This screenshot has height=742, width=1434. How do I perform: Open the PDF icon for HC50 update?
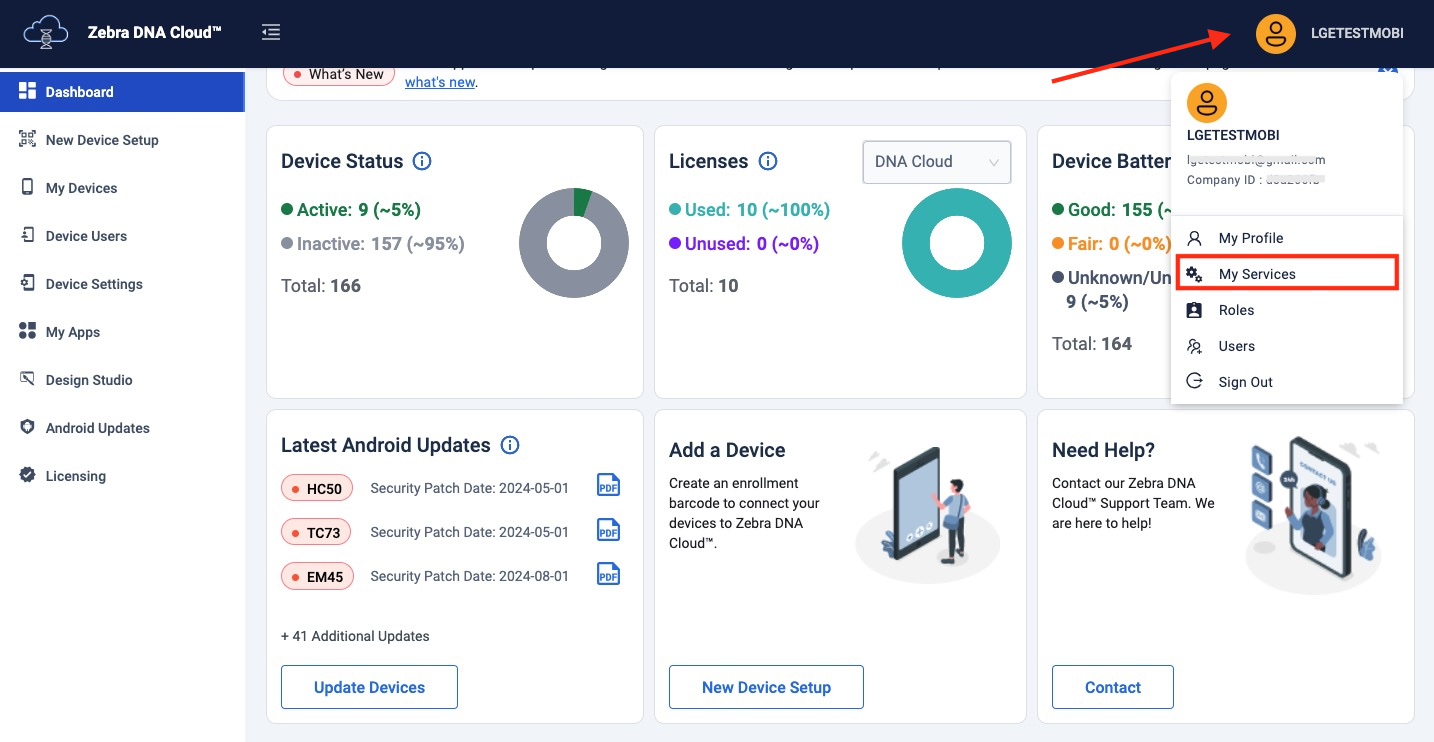click(608, 486)
